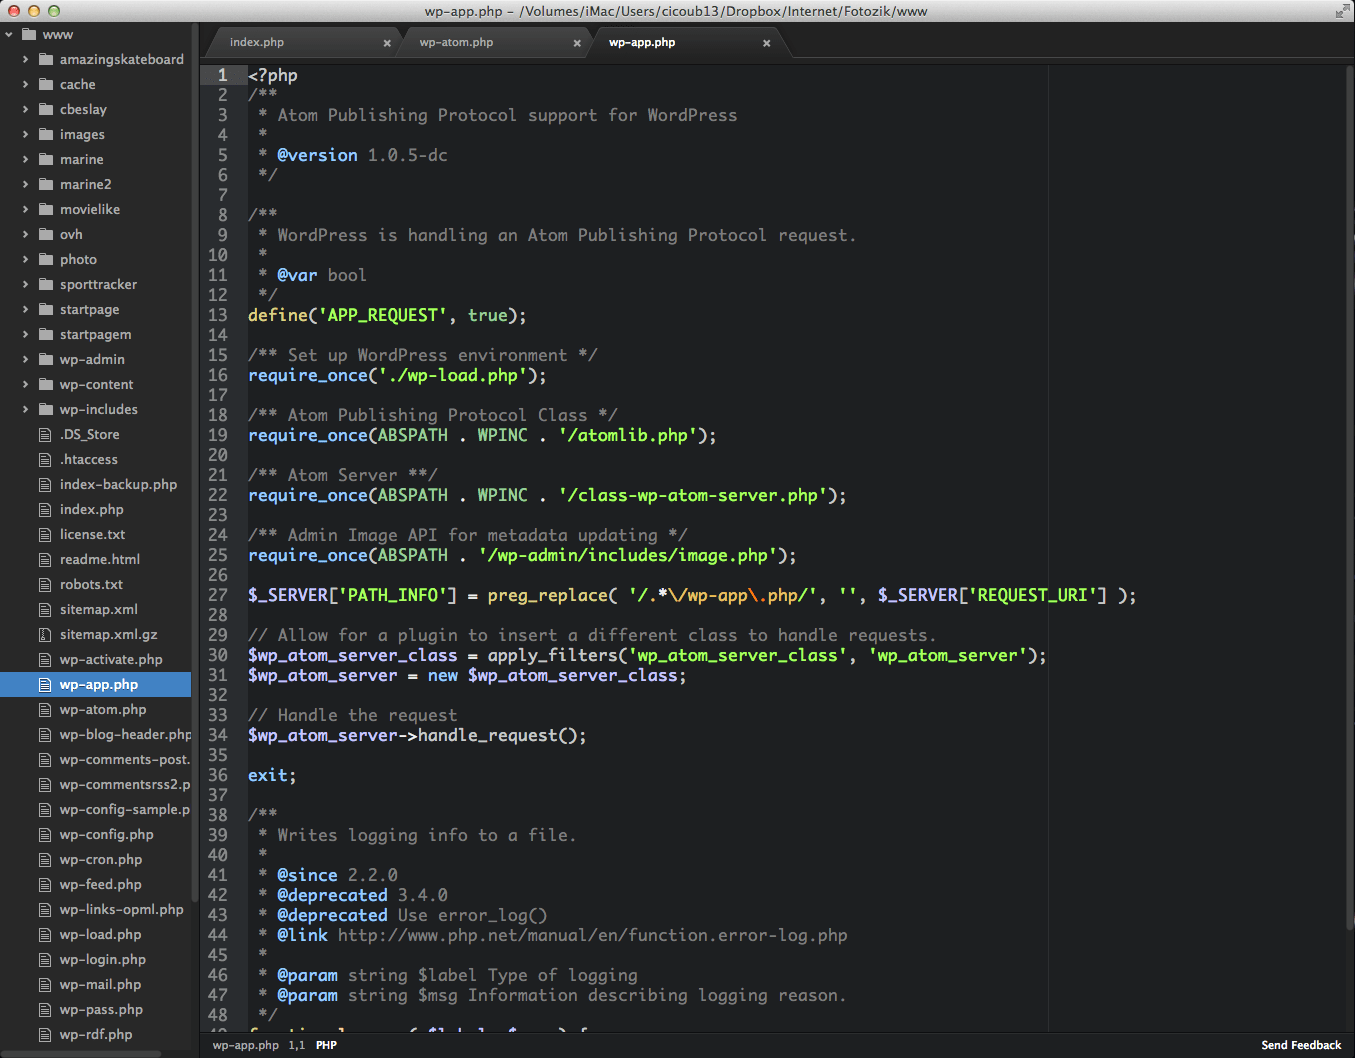Open wp-activate.php from the sidebar
1355x1058 pixels.
(111, 659)
